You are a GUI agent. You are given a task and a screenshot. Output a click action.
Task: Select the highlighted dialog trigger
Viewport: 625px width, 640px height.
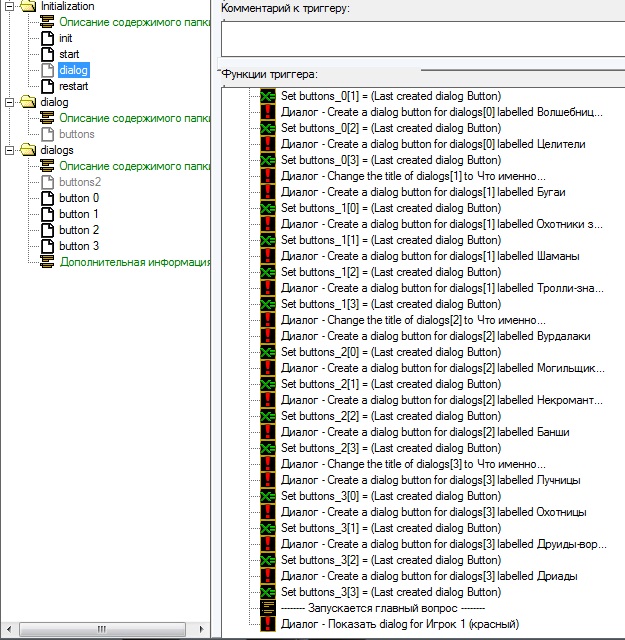73,70
